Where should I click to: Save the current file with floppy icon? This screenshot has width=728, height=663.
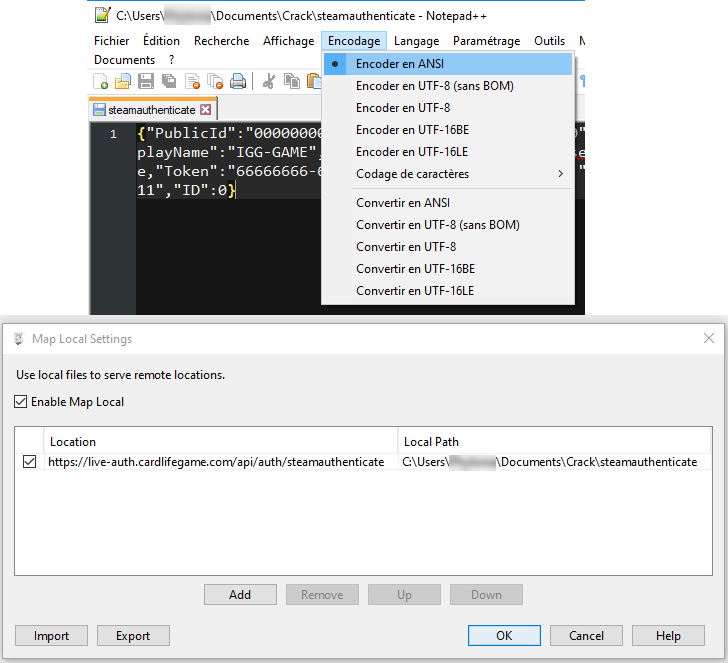(146, 81)
